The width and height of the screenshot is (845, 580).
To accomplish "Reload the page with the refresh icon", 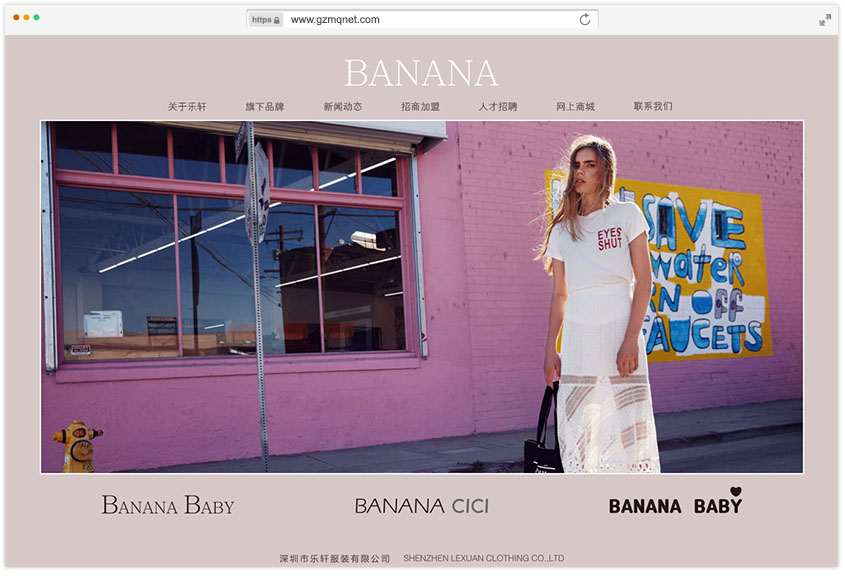I will click(585, 20).
